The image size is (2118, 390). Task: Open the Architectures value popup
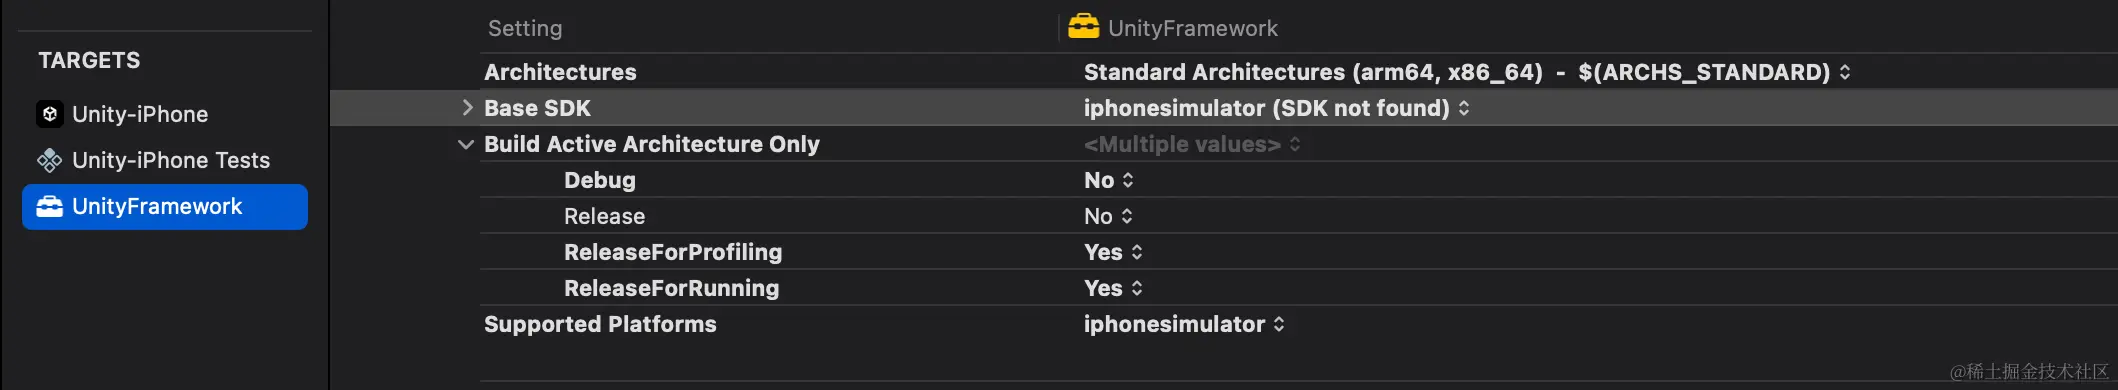pos(1467,72)
